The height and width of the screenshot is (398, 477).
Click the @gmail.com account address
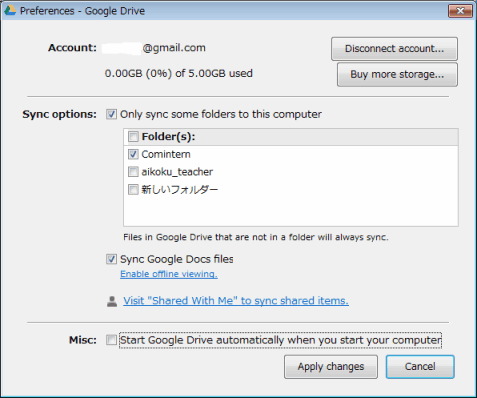coord(154,48)
